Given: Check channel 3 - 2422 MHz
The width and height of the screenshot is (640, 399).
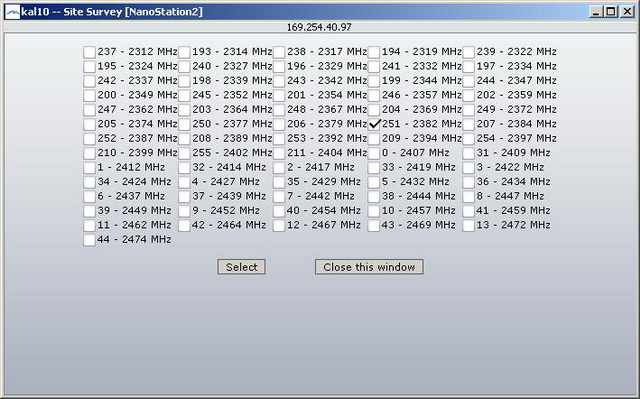Looking at the screenshot, I should [x=469, y=168].
